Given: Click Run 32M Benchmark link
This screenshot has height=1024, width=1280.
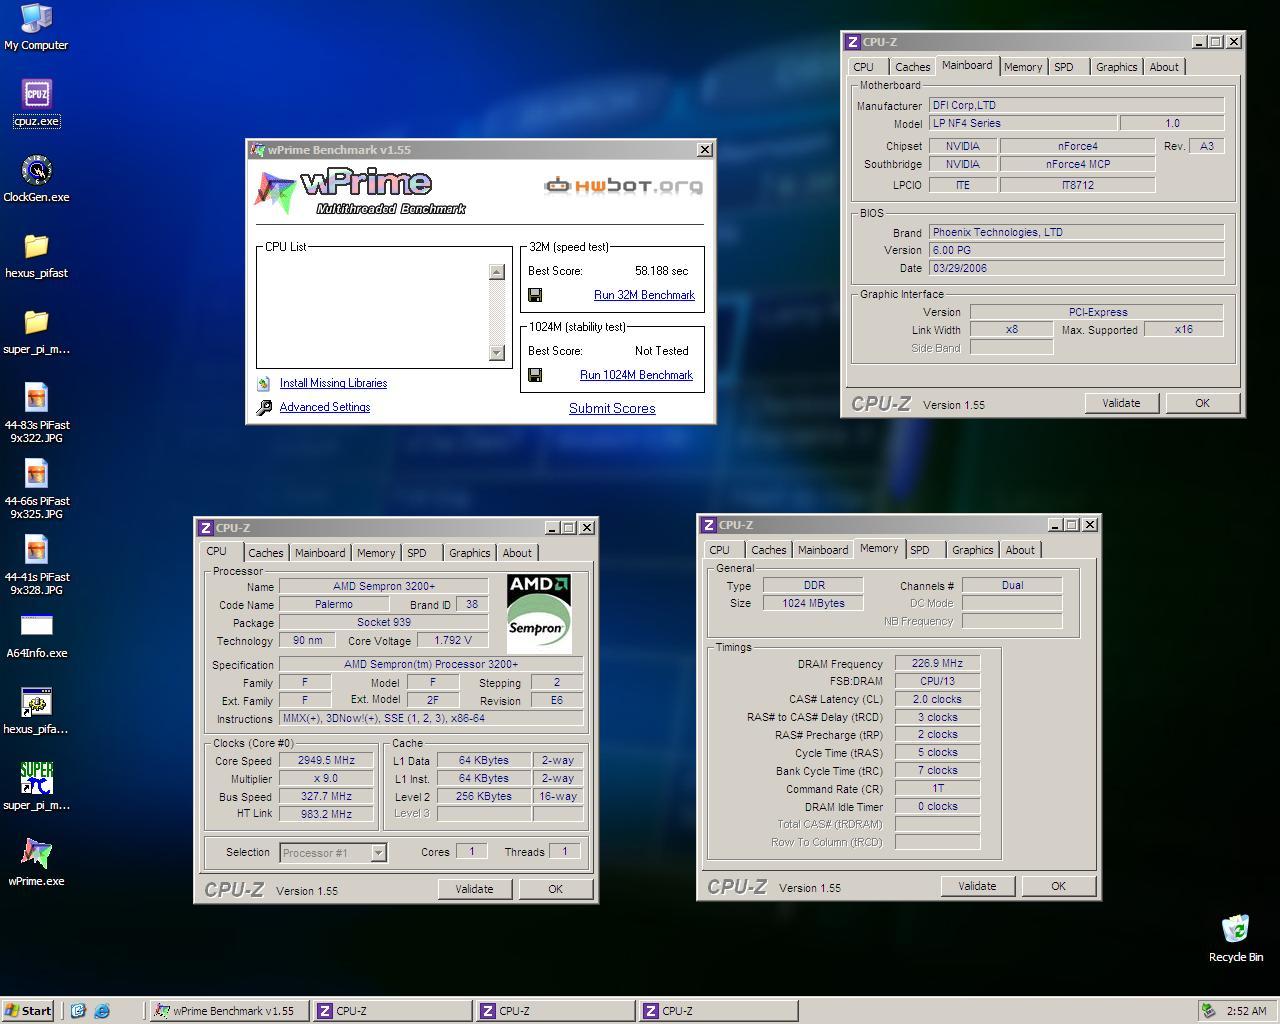Looking at the screenshot, I should click(644, 295).
